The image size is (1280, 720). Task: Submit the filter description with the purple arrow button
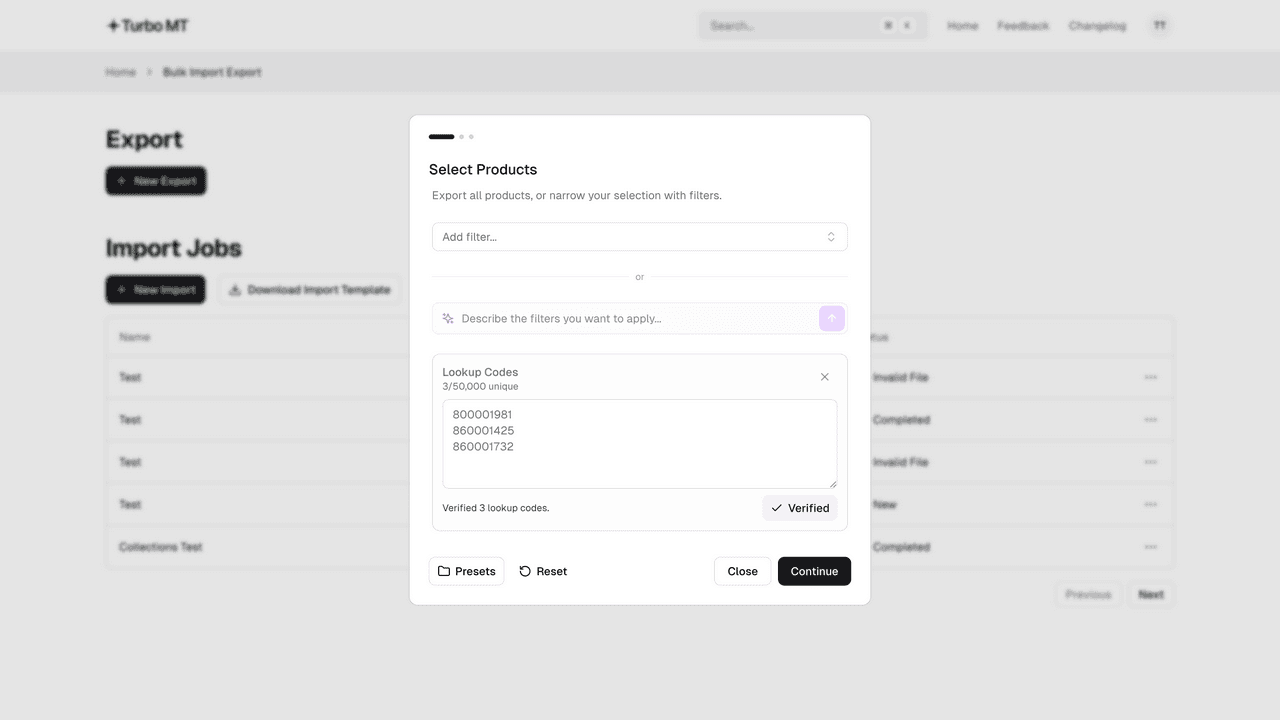point(832,318)
